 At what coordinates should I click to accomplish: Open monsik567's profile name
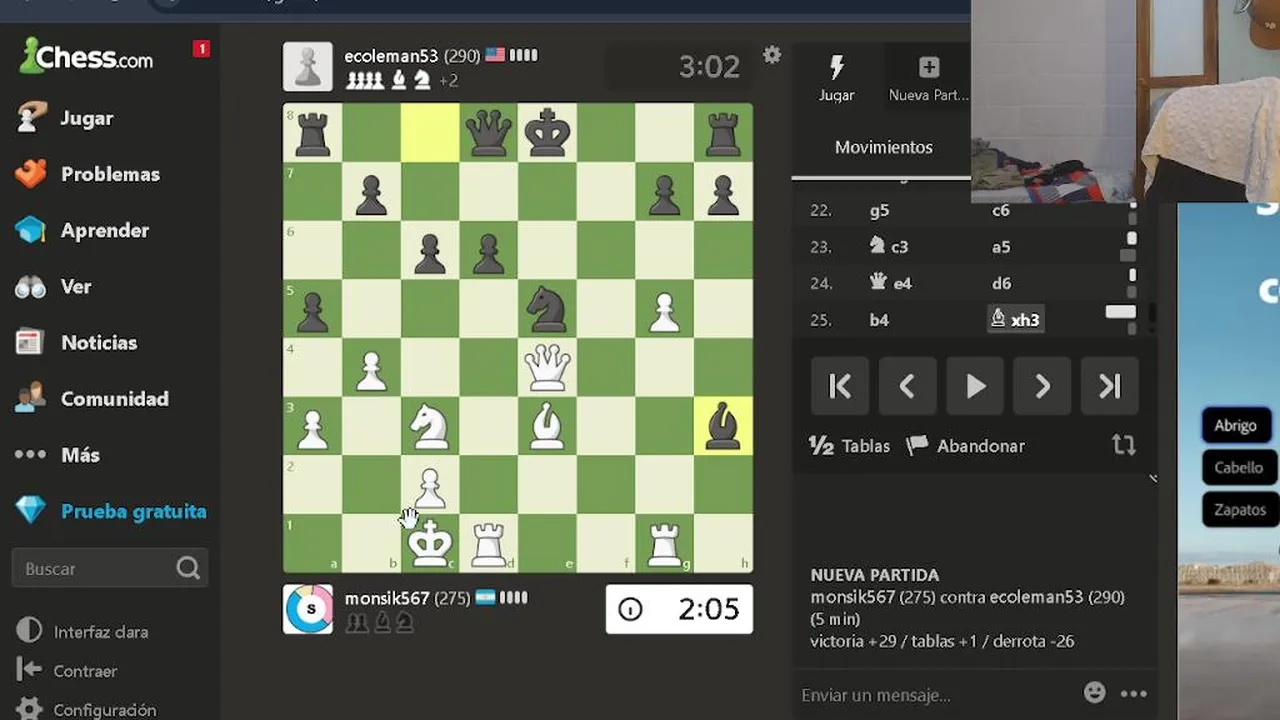pyautogui.click(x=387, y=598)
